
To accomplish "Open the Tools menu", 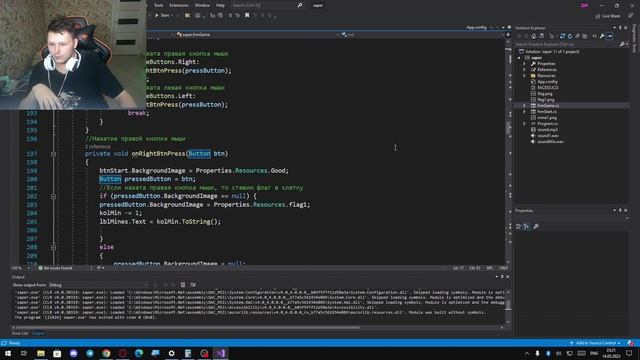I will 158,5.
